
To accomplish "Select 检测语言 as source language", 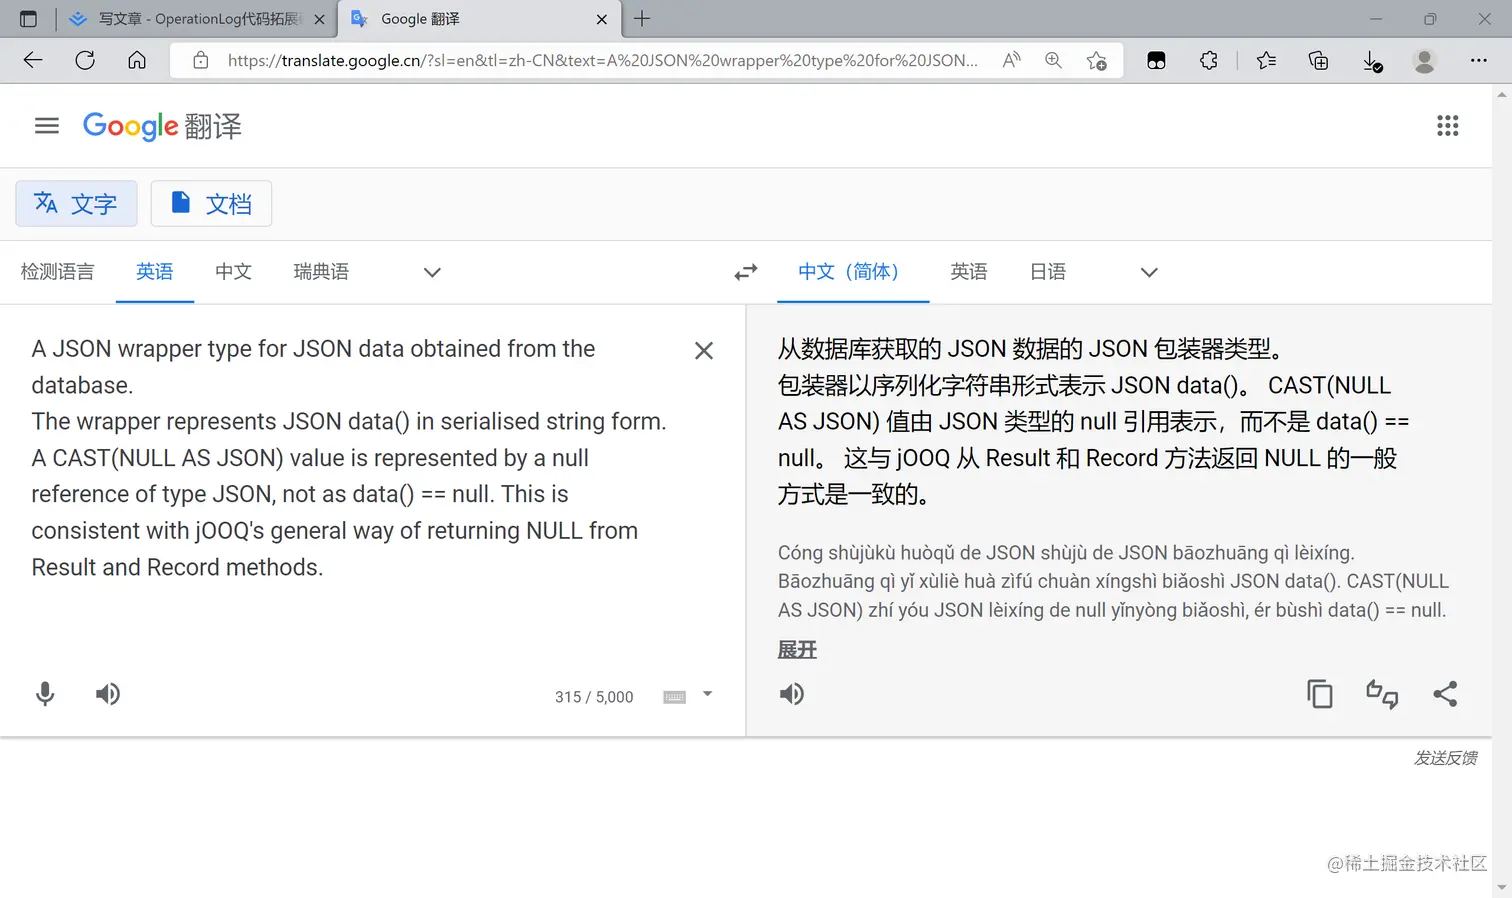I will point(58,272).
